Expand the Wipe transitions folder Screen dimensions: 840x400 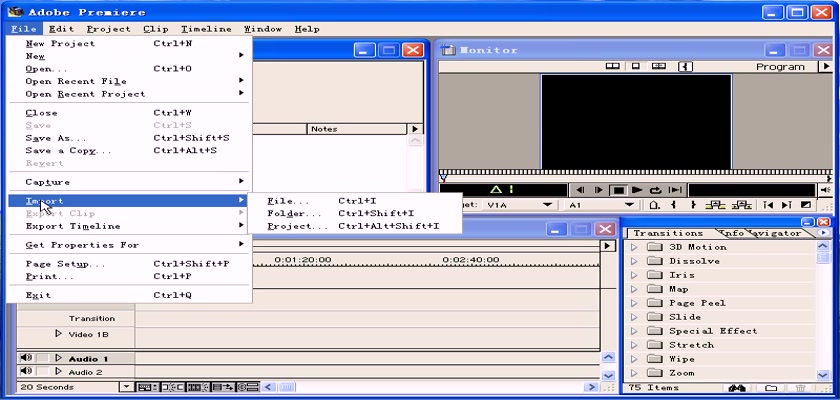(x=634, y=359)
